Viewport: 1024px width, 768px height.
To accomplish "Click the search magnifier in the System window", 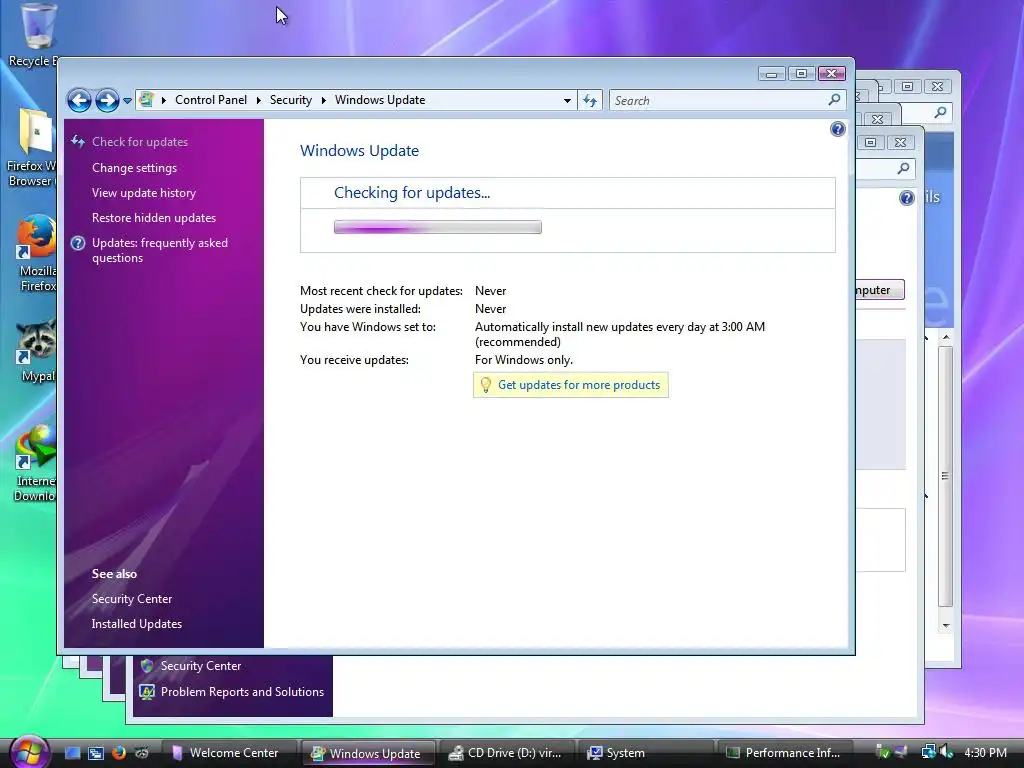I will click(903, 168).
